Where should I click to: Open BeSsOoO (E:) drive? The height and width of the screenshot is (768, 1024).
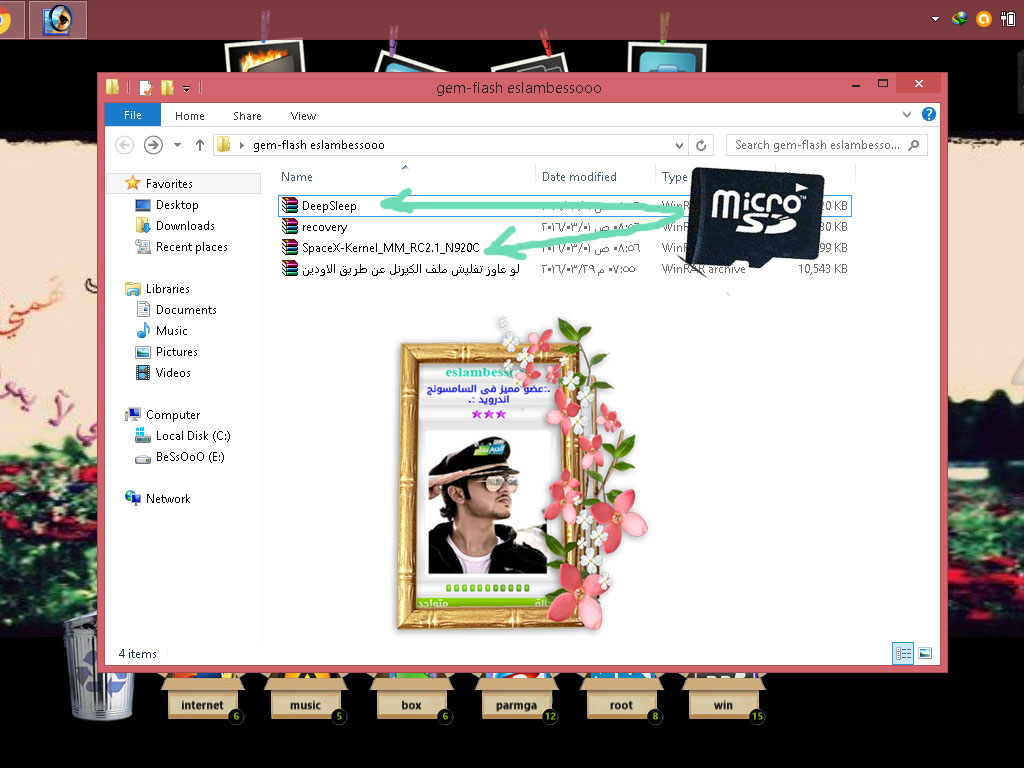189,456
